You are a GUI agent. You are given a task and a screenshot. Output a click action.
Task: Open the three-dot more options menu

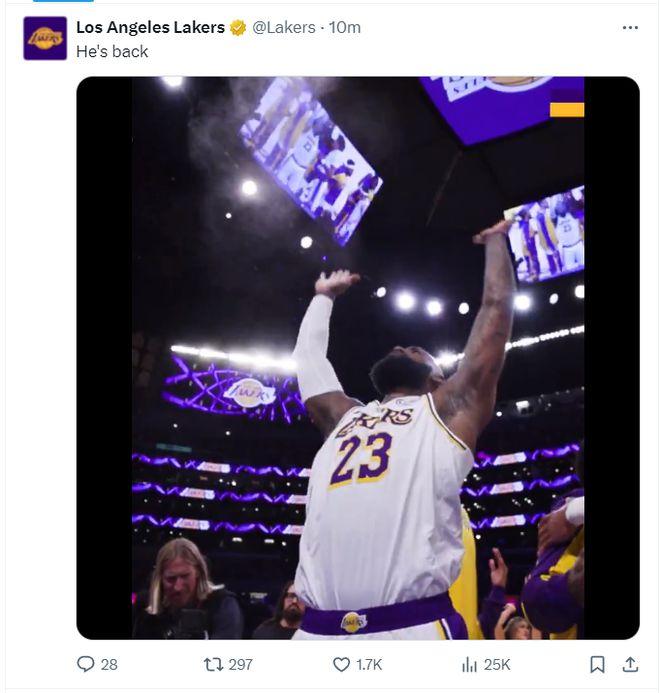(630, 27)
